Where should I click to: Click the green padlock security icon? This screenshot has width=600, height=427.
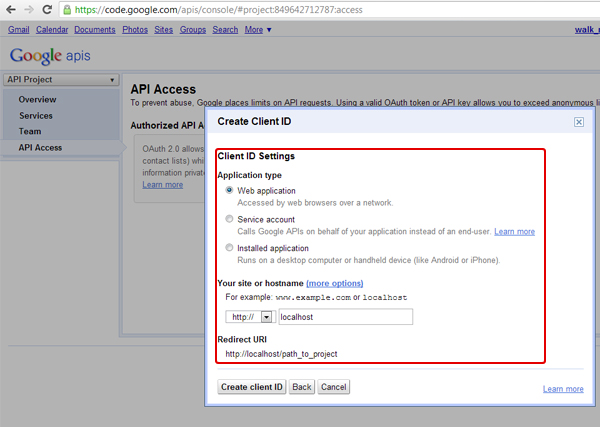tap(67, 10)
